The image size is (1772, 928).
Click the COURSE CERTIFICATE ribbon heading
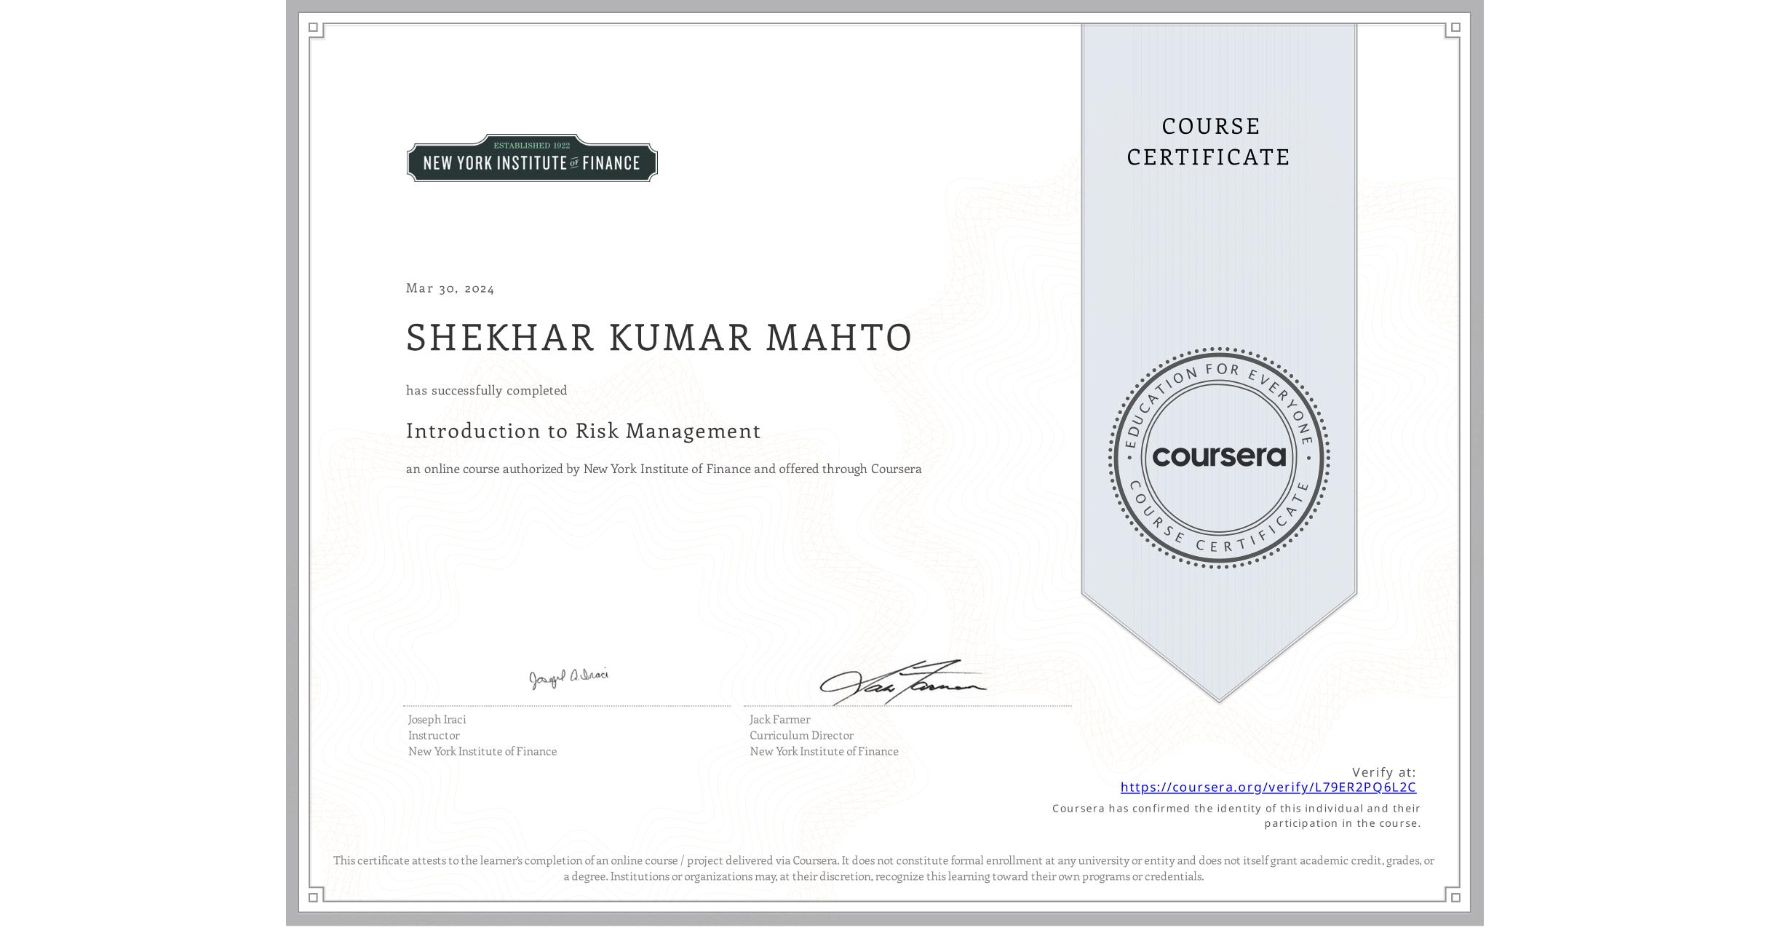tap(1209, 141)
